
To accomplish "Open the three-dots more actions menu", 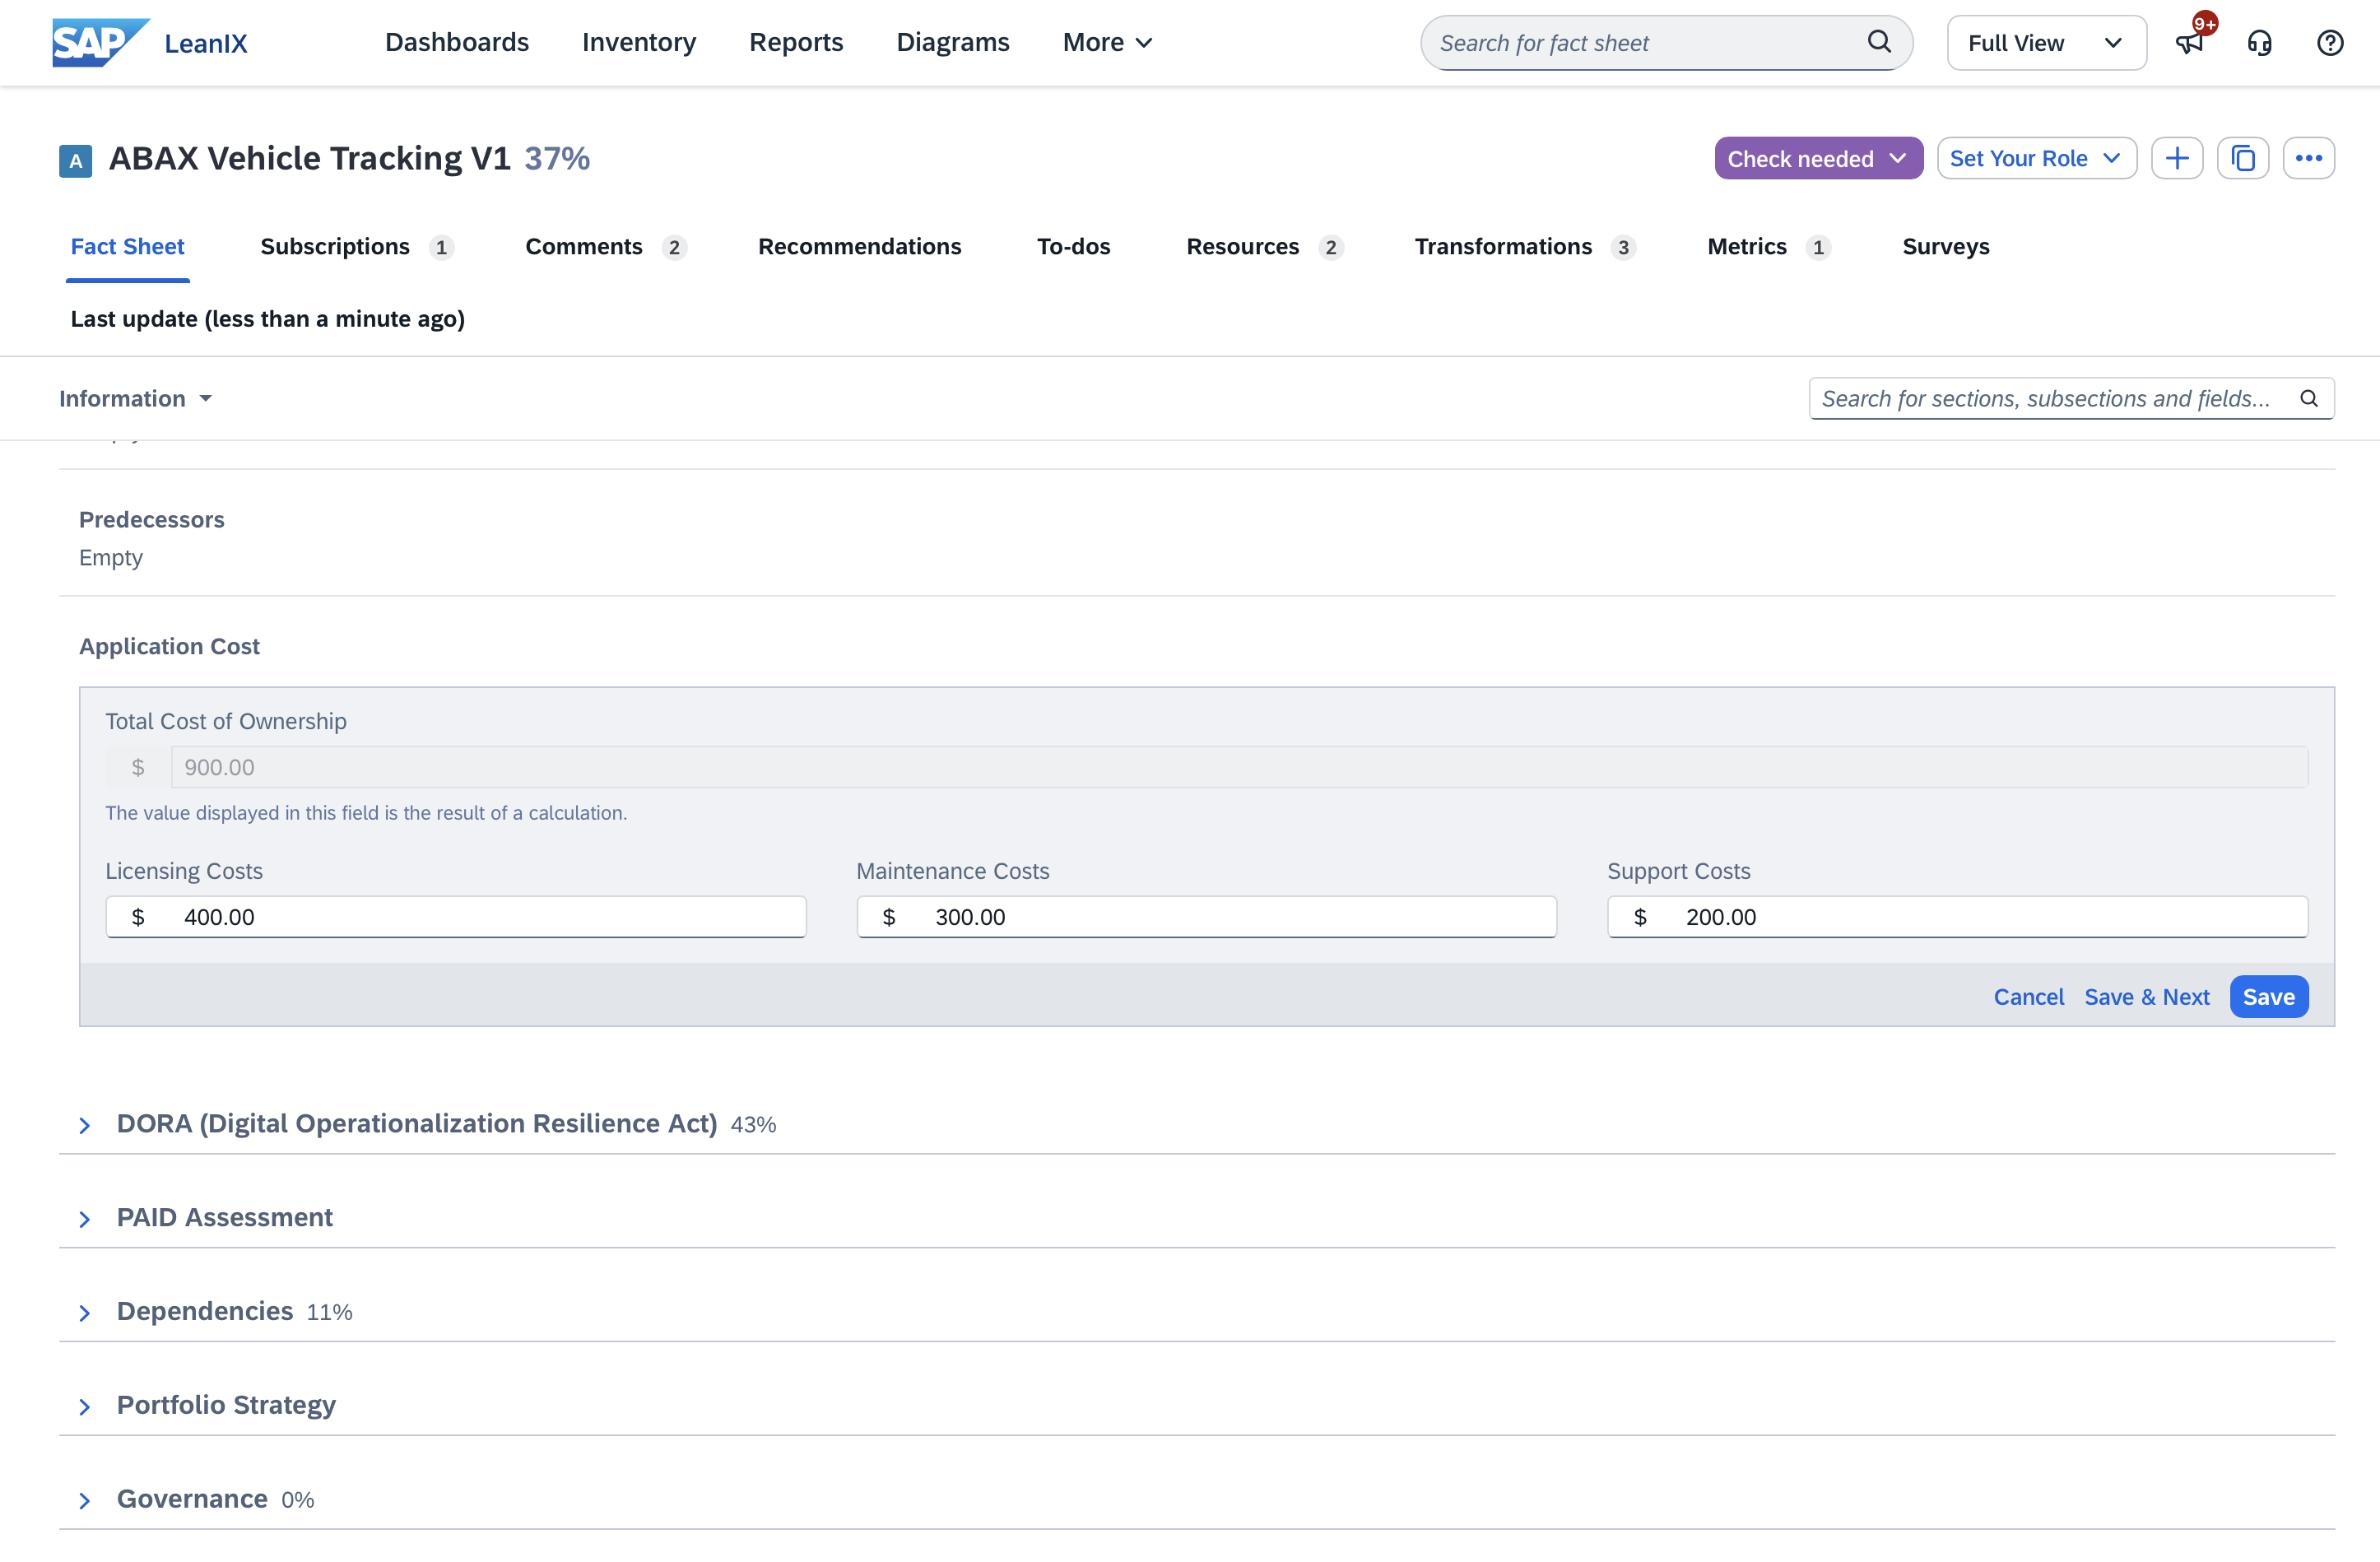I will [2309, 158].
